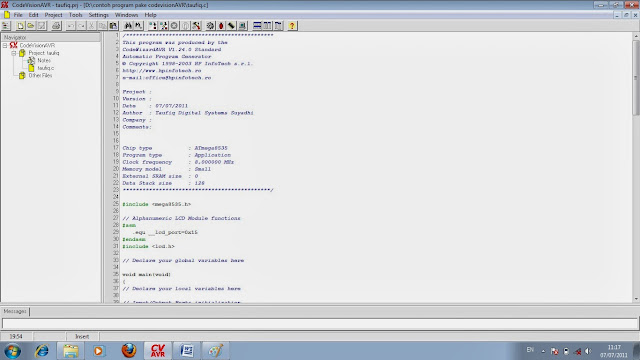
Task: Click the Find Next toolbar icon
Action: (x=138, y=26)
